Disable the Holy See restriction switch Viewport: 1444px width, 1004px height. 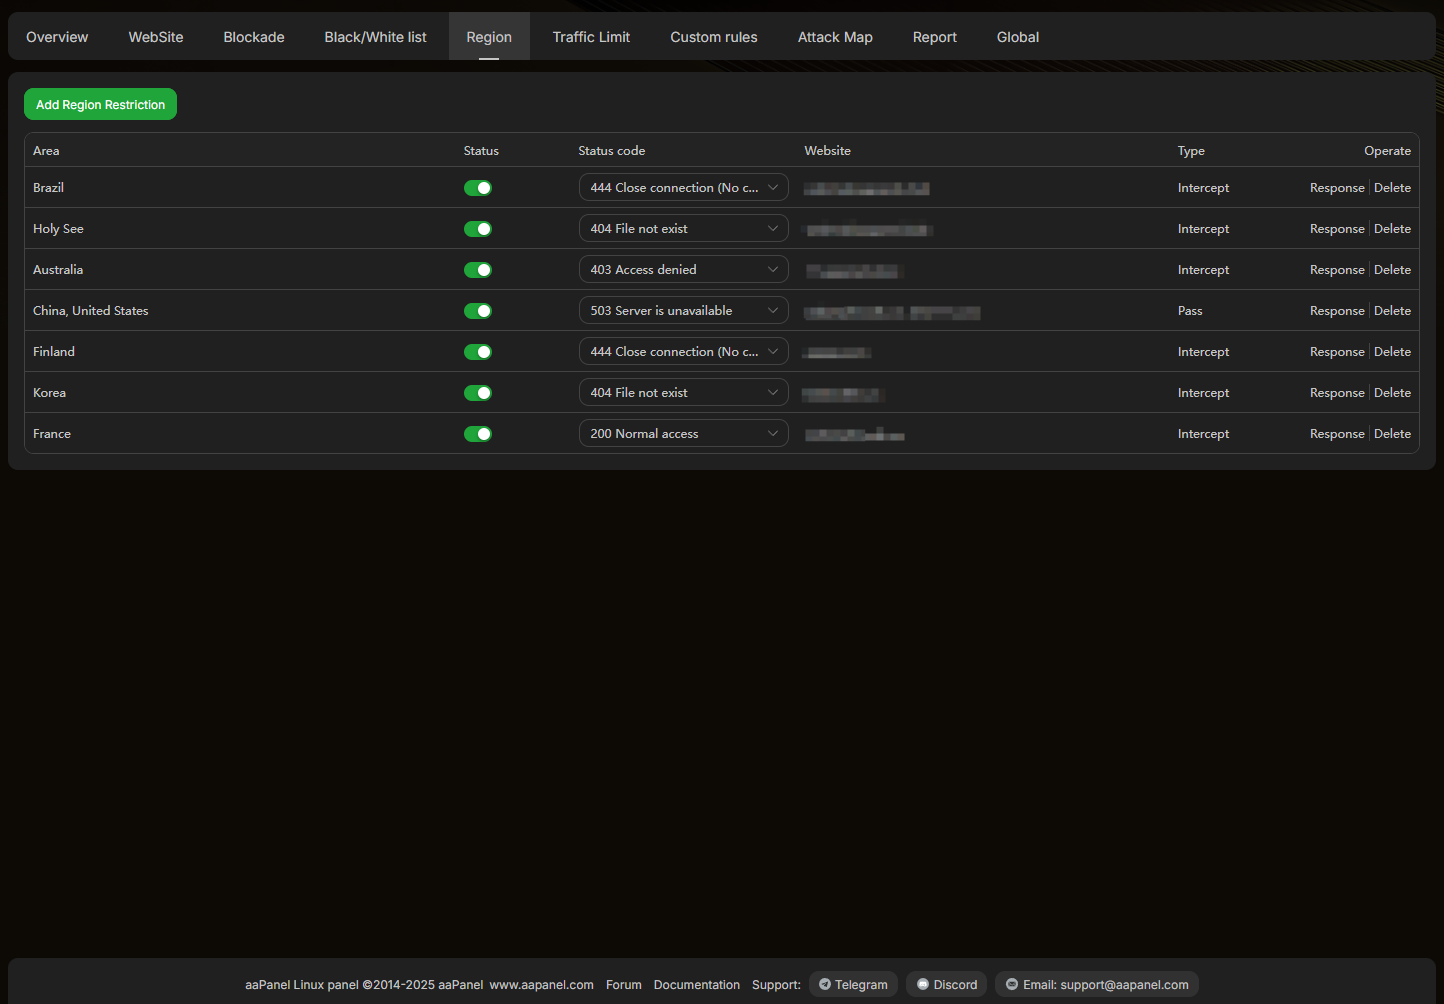click(x=478, y=229)
